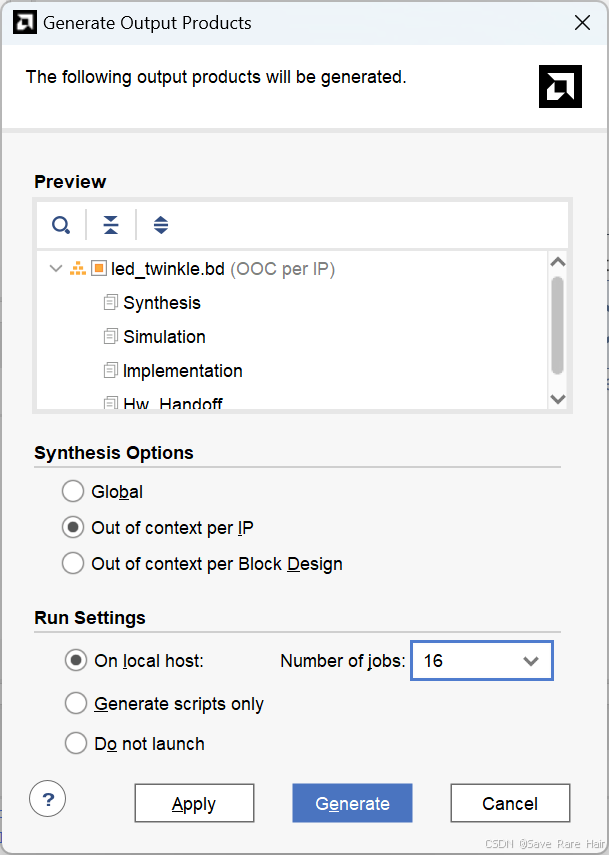The image size is (609, 855).
Task: Select Generate scripts only option
Action: tap(75, 704)
